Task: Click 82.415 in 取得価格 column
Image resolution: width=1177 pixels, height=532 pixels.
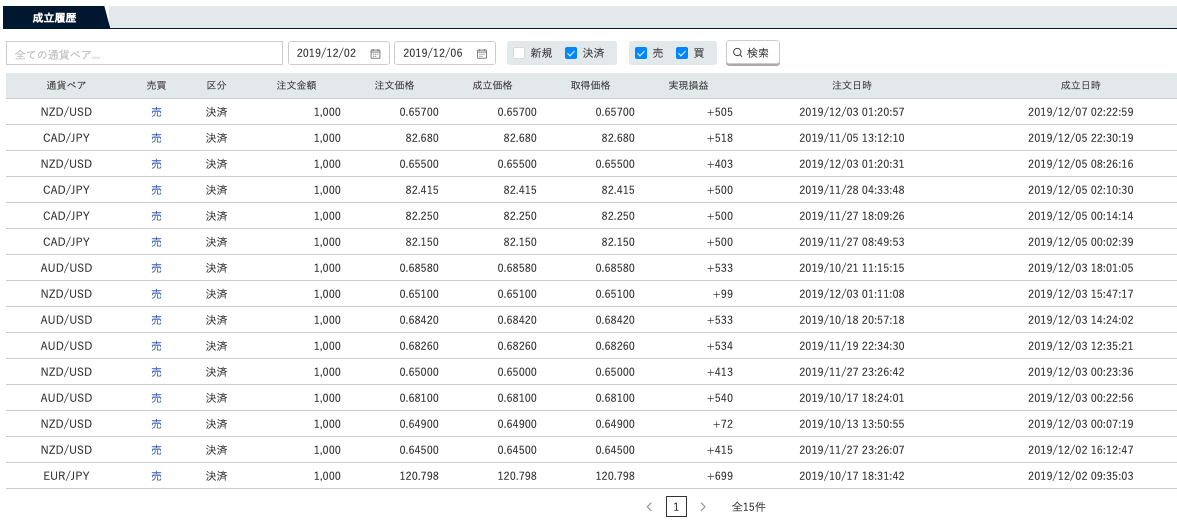Action: 618,190
